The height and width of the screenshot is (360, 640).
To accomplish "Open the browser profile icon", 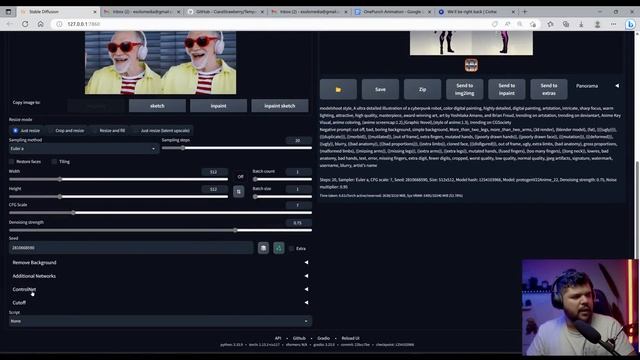I will click(x=597, y=24).
